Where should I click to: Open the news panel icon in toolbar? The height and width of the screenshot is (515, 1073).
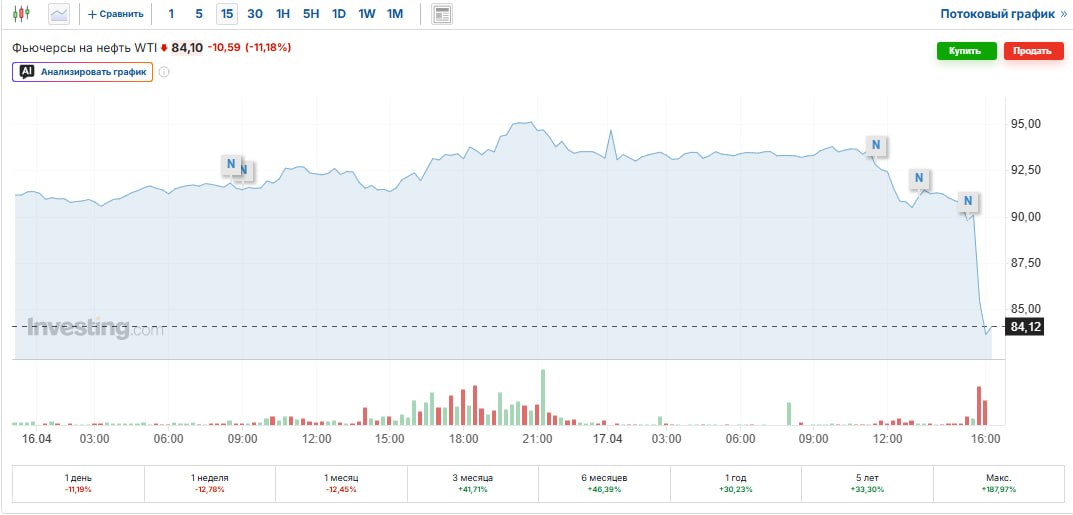[x=441, y=14]
